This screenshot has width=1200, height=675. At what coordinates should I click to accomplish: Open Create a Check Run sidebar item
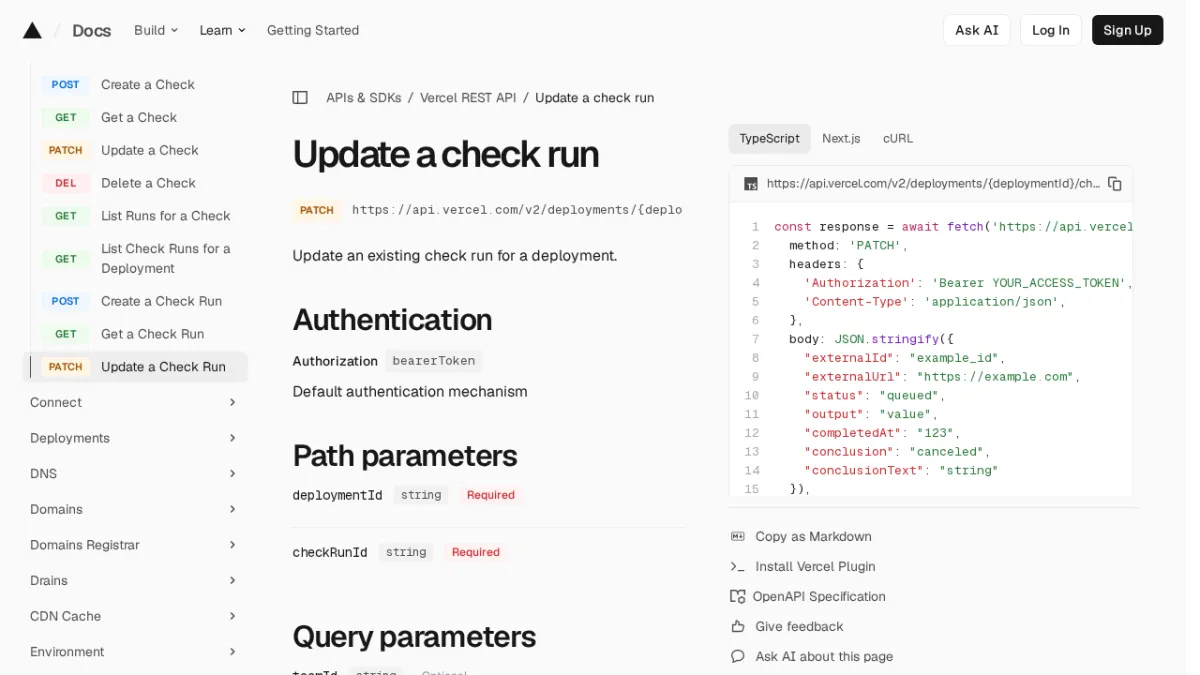[x=161, y=301]
